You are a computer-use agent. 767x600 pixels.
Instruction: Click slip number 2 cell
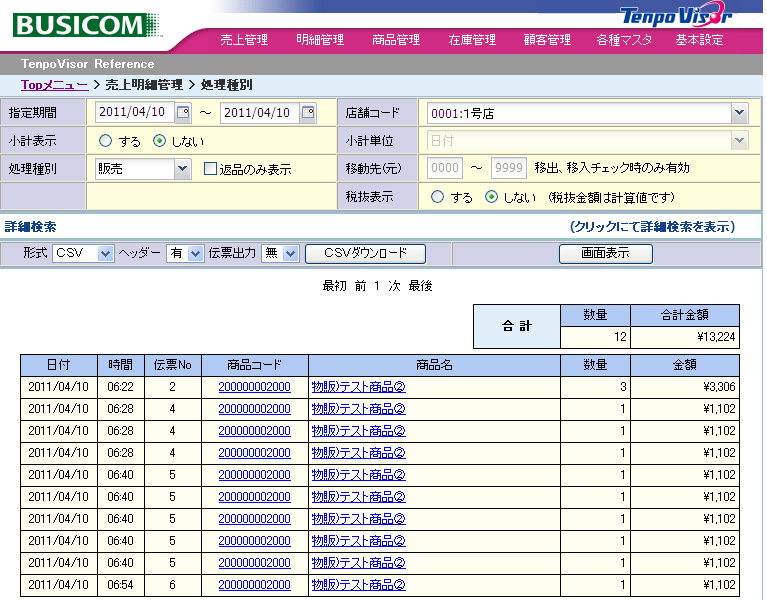coord(173,387)
